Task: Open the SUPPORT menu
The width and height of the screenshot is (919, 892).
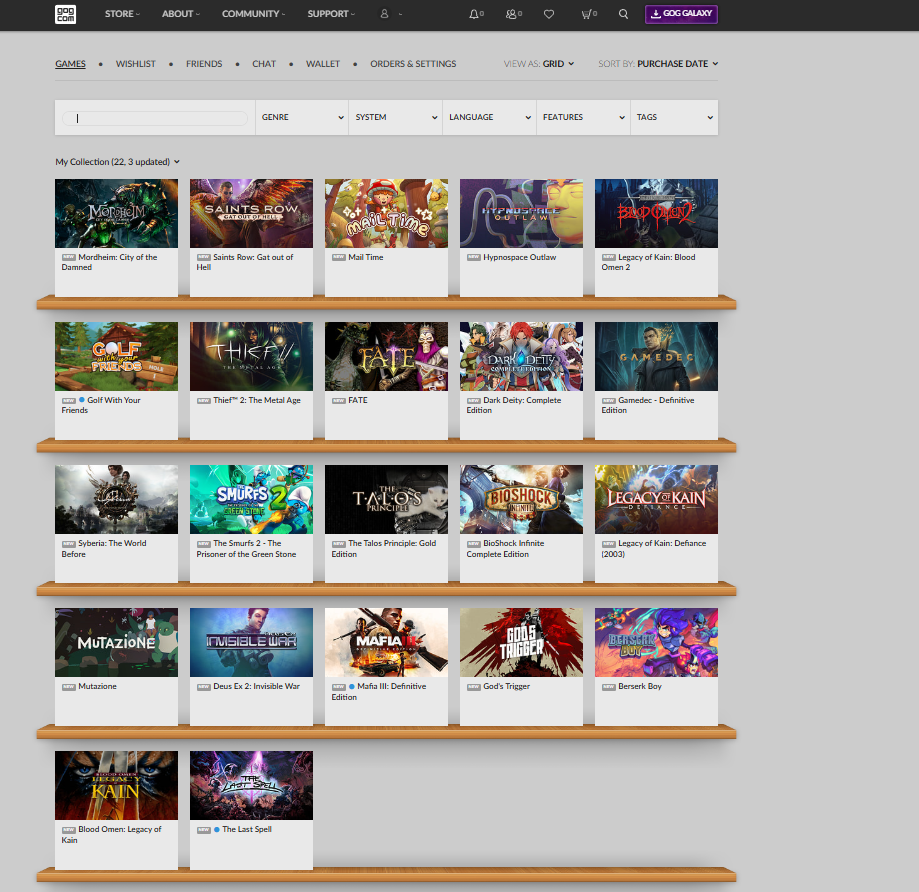Action: coord(331,13)
